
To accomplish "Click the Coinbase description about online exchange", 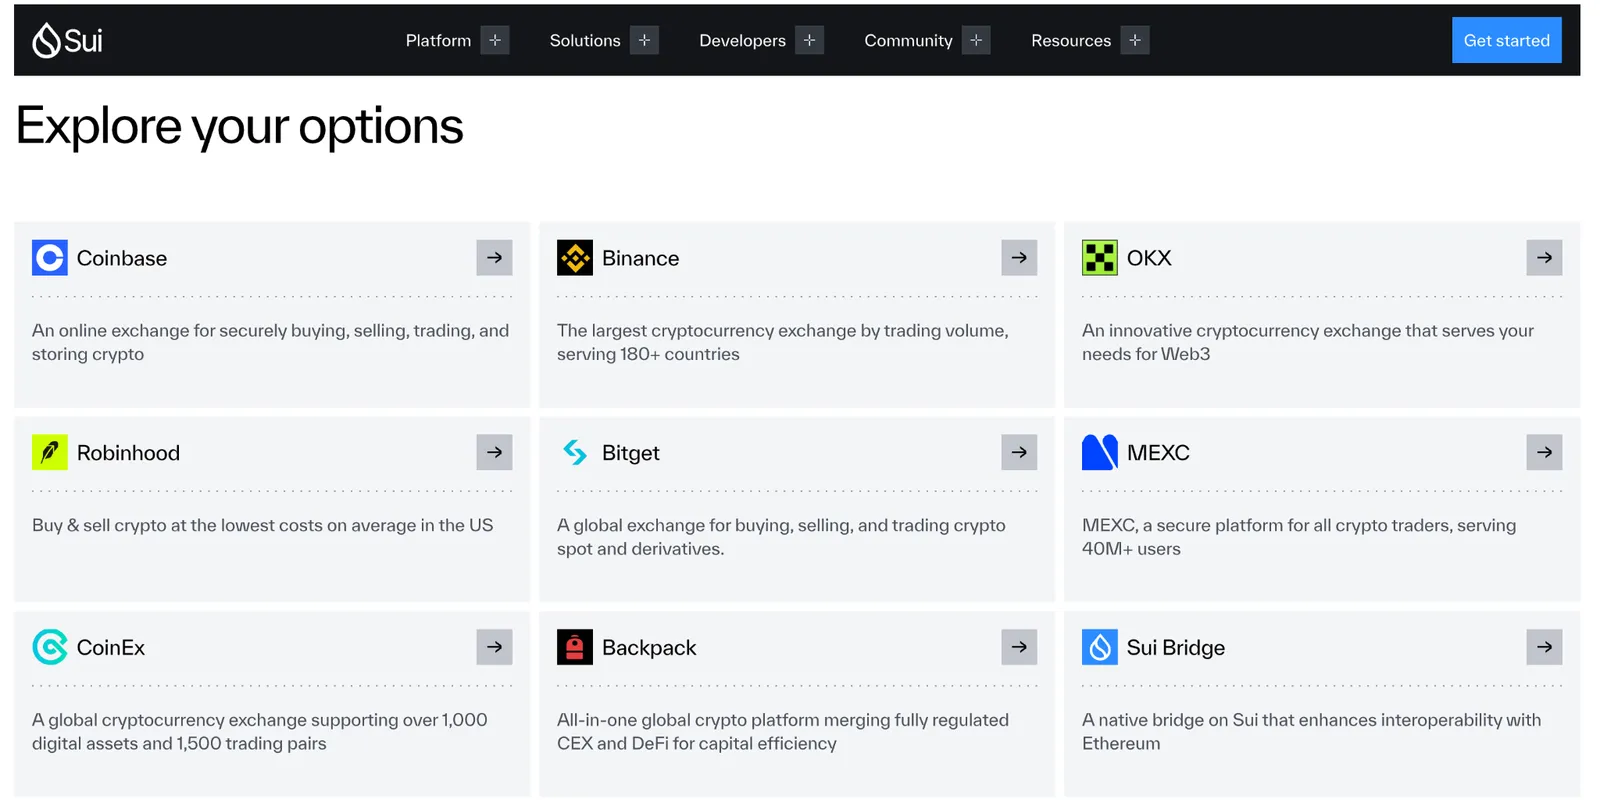I will pyautogui.click(x=270, y=342).
